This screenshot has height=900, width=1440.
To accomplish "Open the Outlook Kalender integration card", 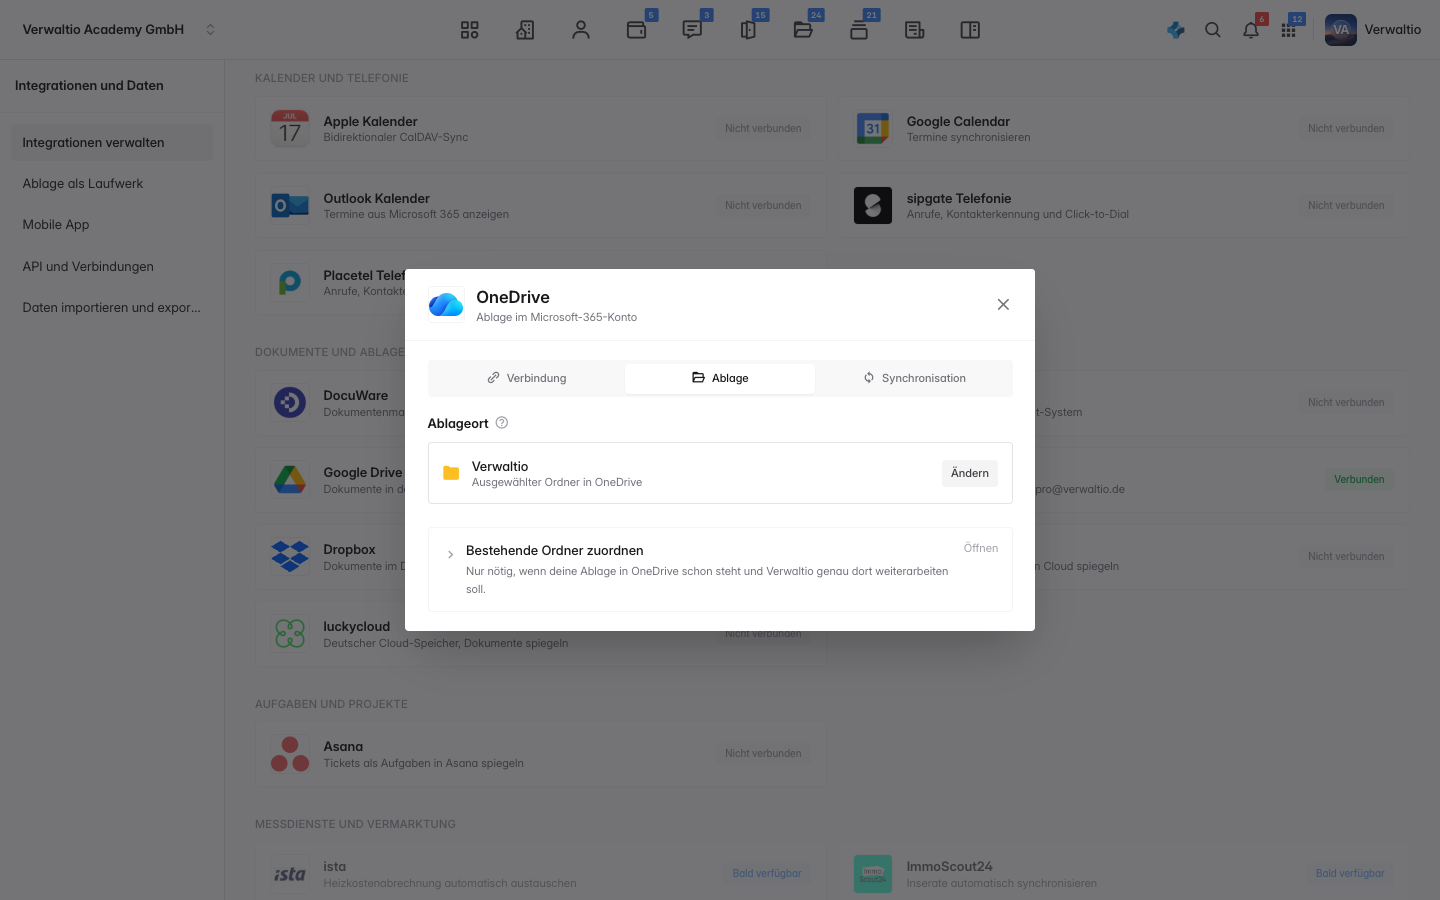I will click(x=541, y=206).
